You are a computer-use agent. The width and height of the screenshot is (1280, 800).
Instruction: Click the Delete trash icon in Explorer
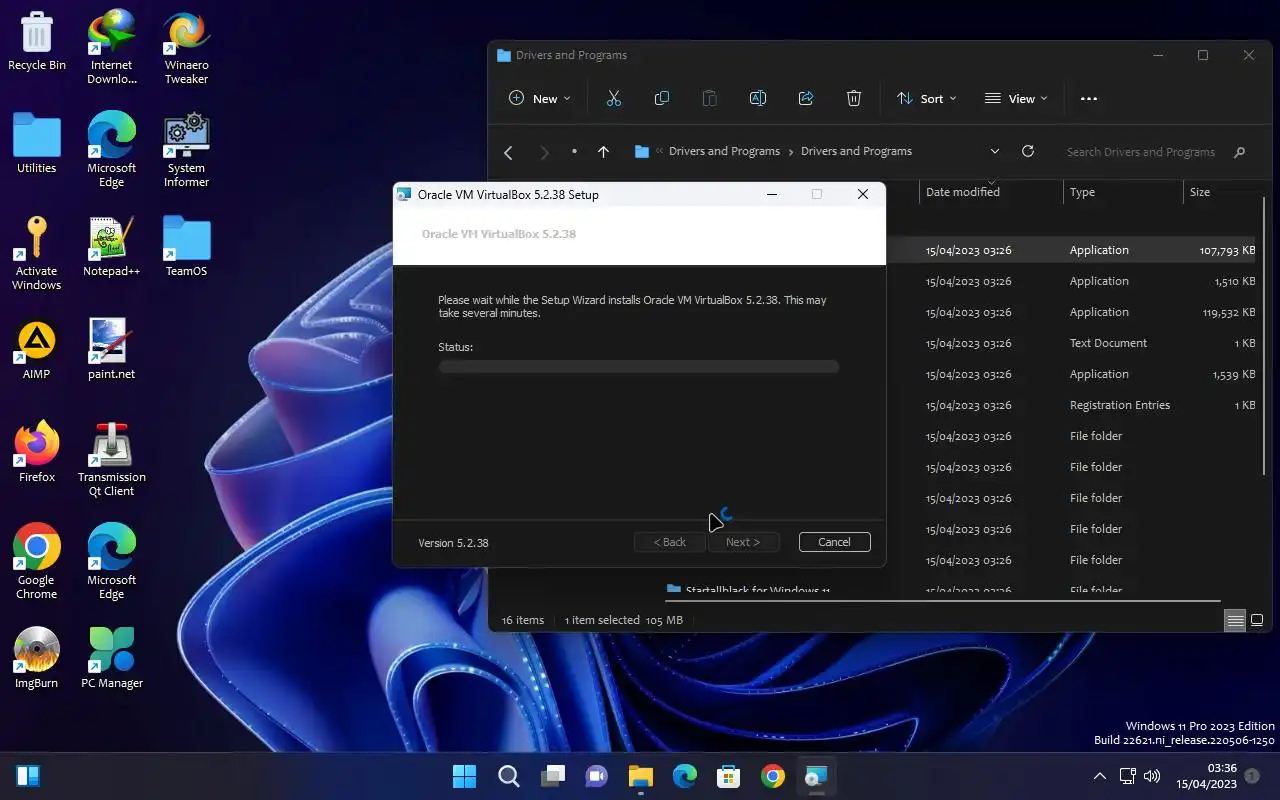[854, 98]
